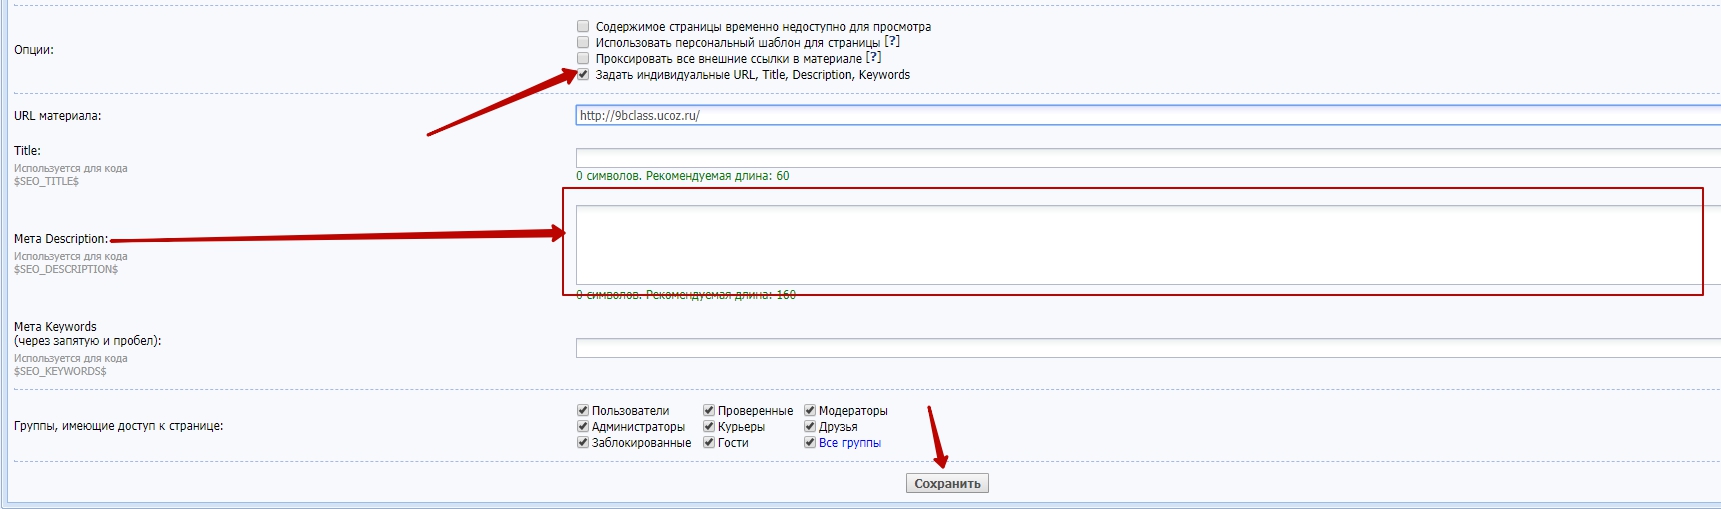Toggle 'Проксировать все внешние ссылки' checkbox
The width and height of the screenshot is (1721, 509).
tap(583, 58)
